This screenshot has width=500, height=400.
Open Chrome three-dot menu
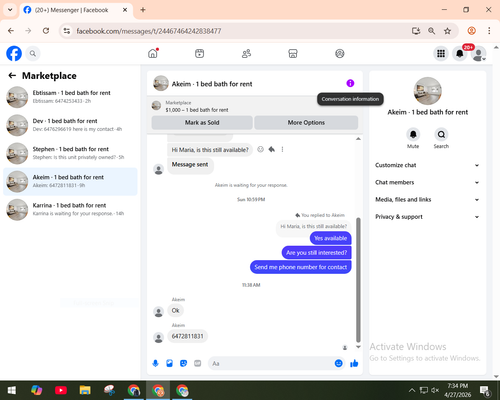(489, 31)
